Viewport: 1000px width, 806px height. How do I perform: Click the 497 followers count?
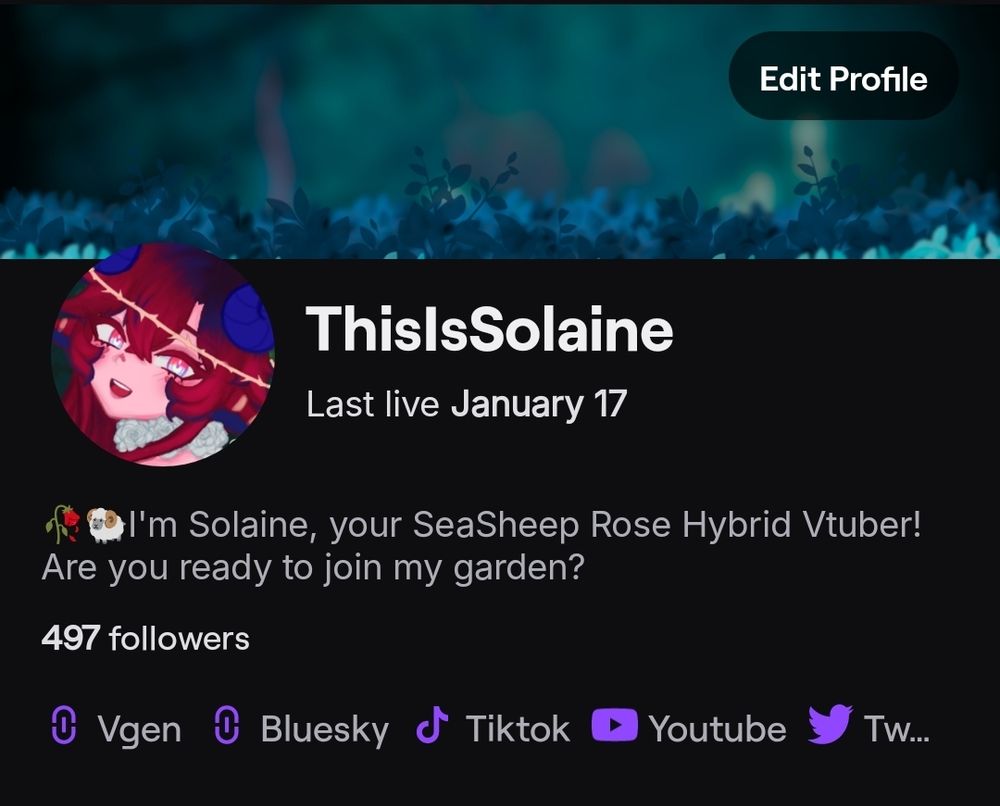145,638
